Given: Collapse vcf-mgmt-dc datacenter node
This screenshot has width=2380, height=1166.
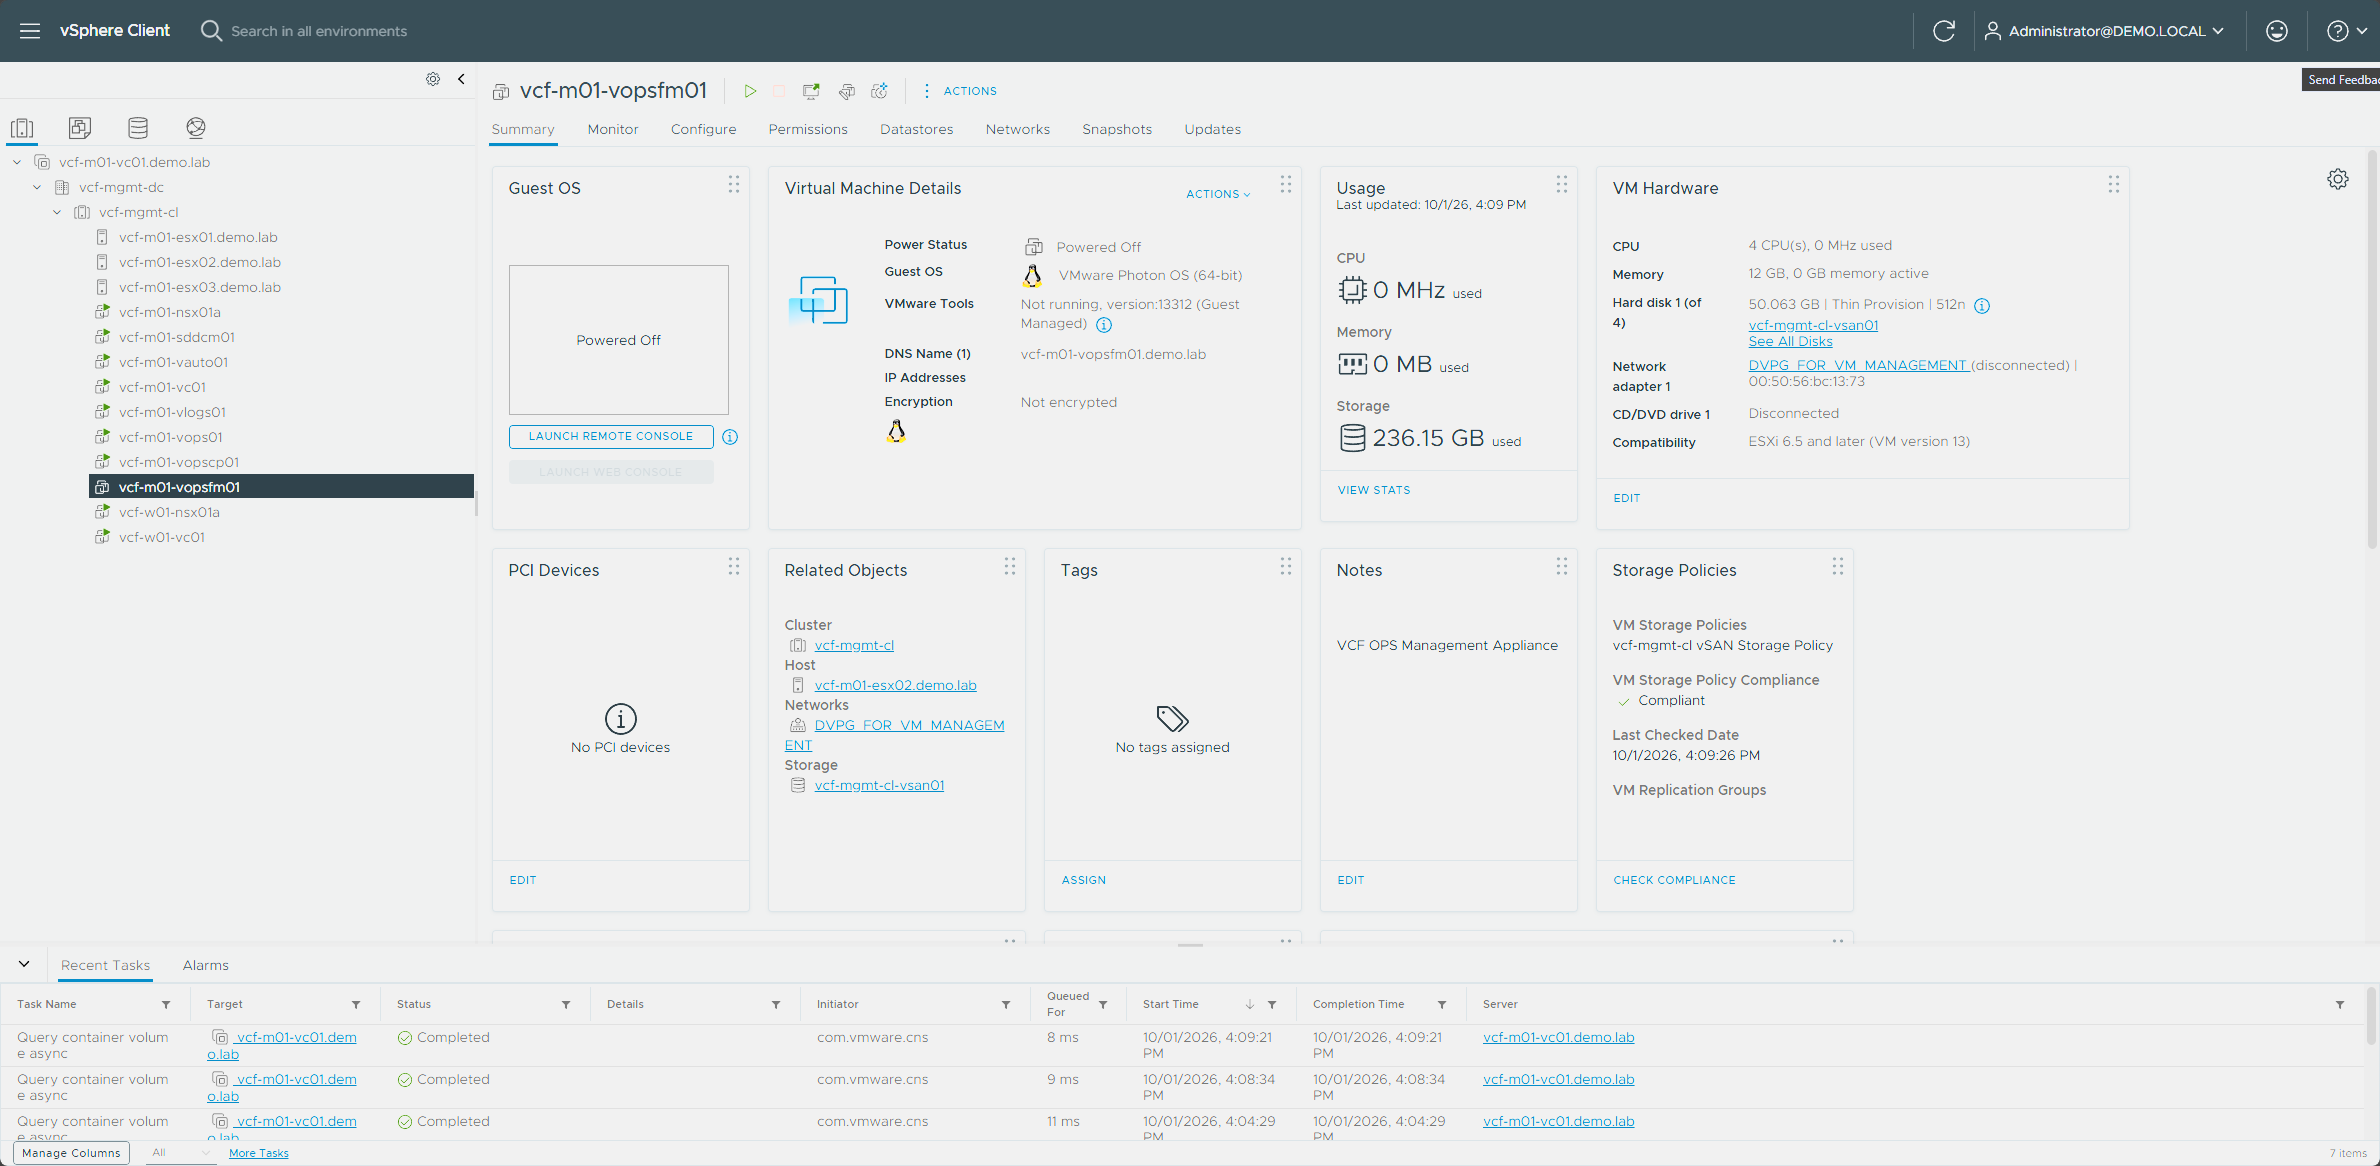Looking at the screenshot, I should pos(37,187).
